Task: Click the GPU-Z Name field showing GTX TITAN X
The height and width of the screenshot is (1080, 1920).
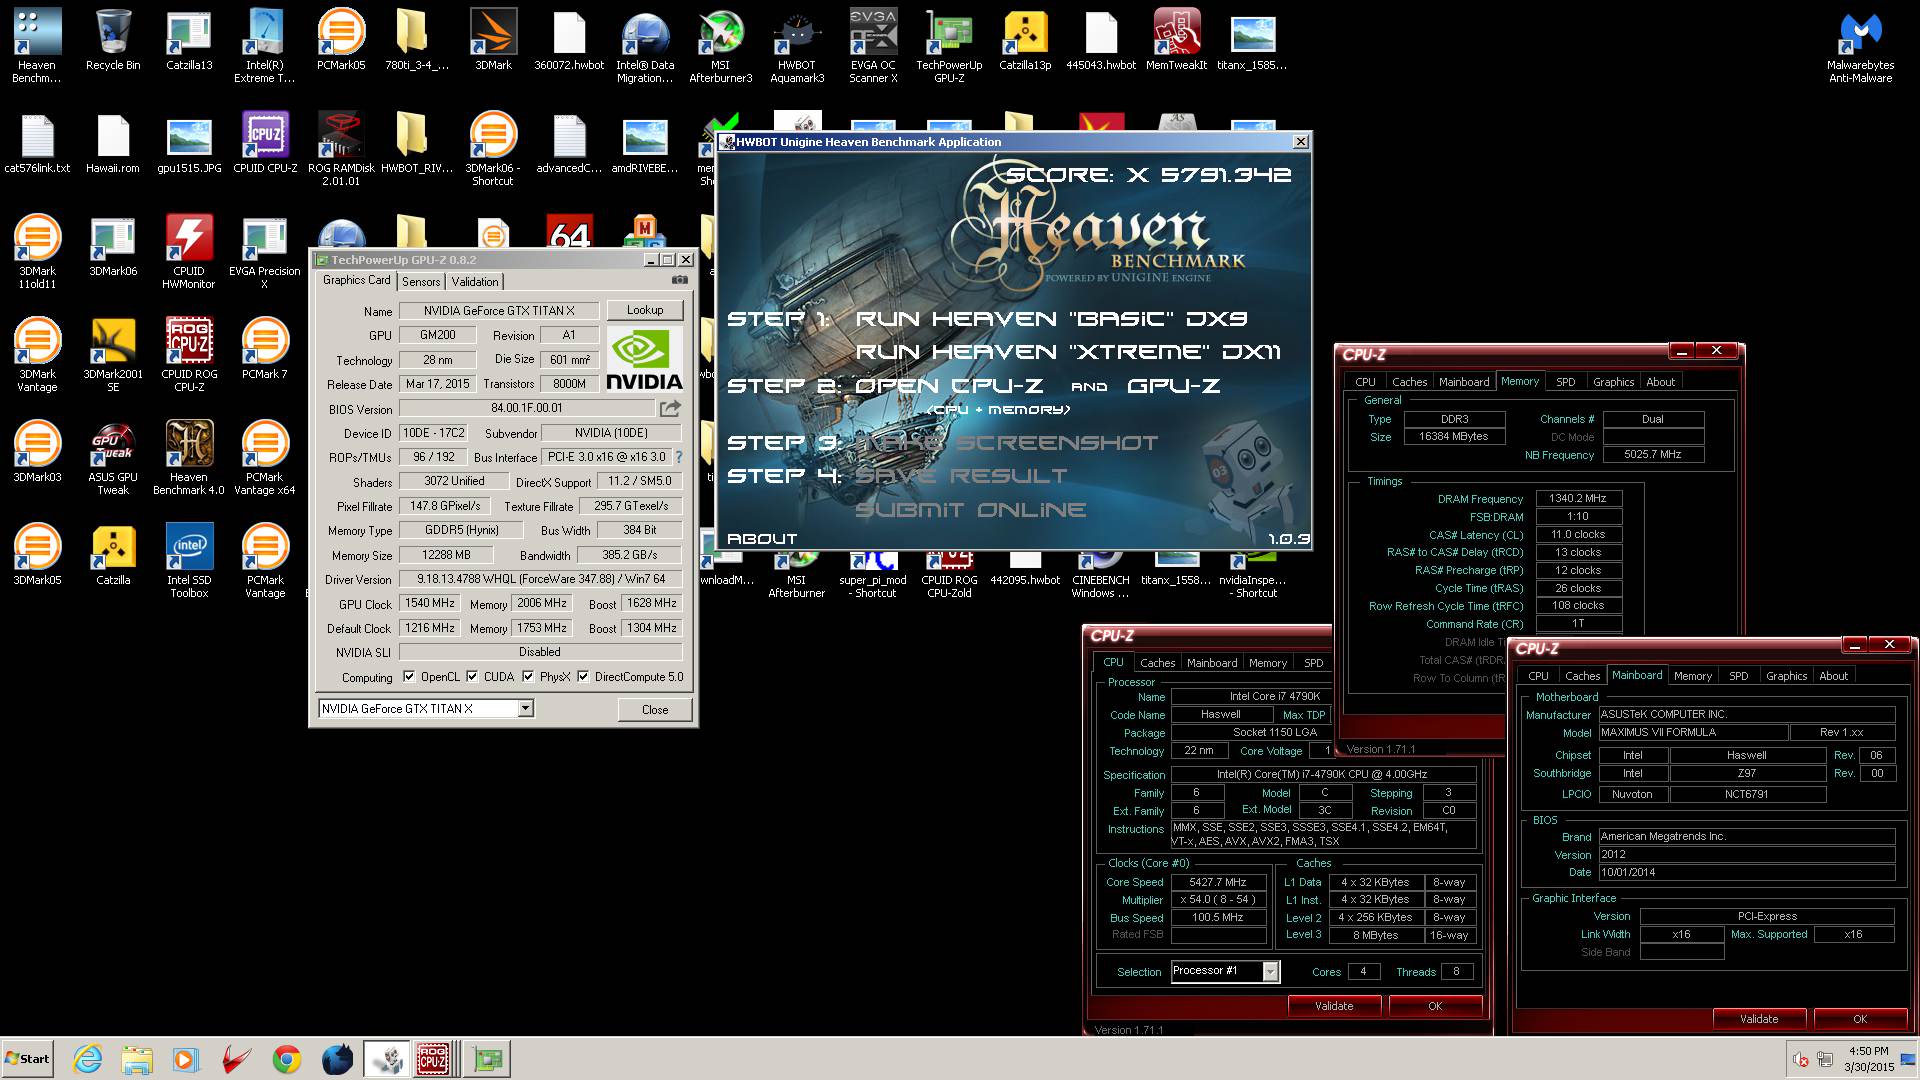Action: 499,311
